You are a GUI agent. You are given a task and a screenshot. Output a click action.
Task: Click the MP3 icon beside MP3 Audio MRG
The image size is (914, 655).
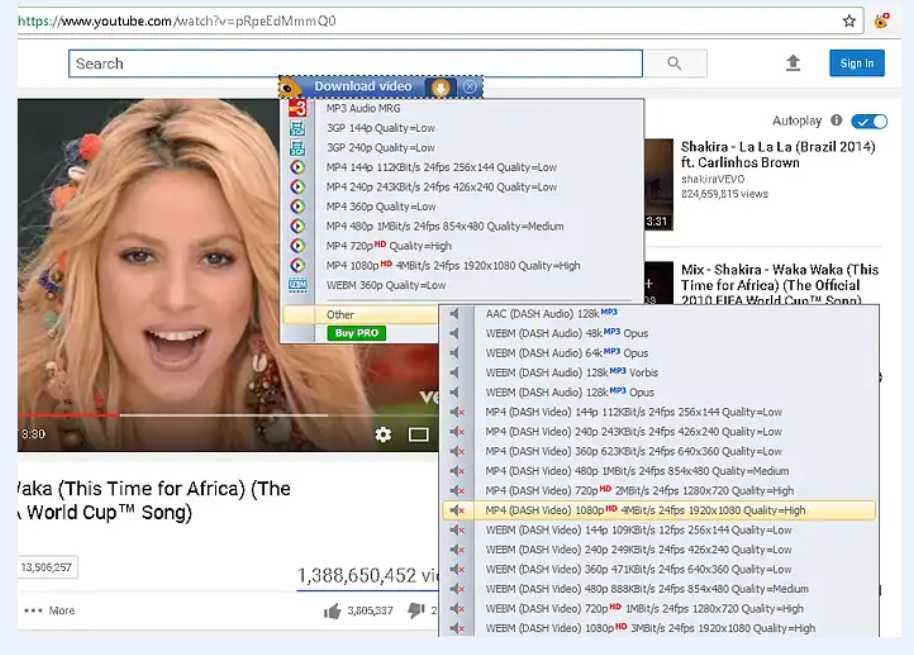(297, 108)
